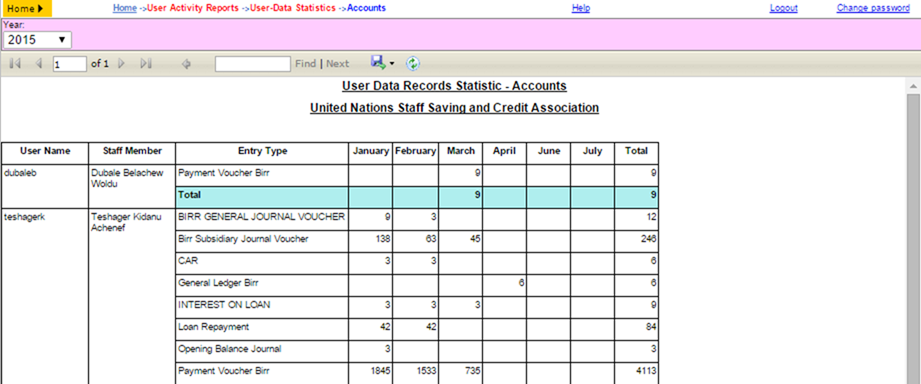Go to previous report page
This screenshot has height=384, width=921.
point(39,63)
